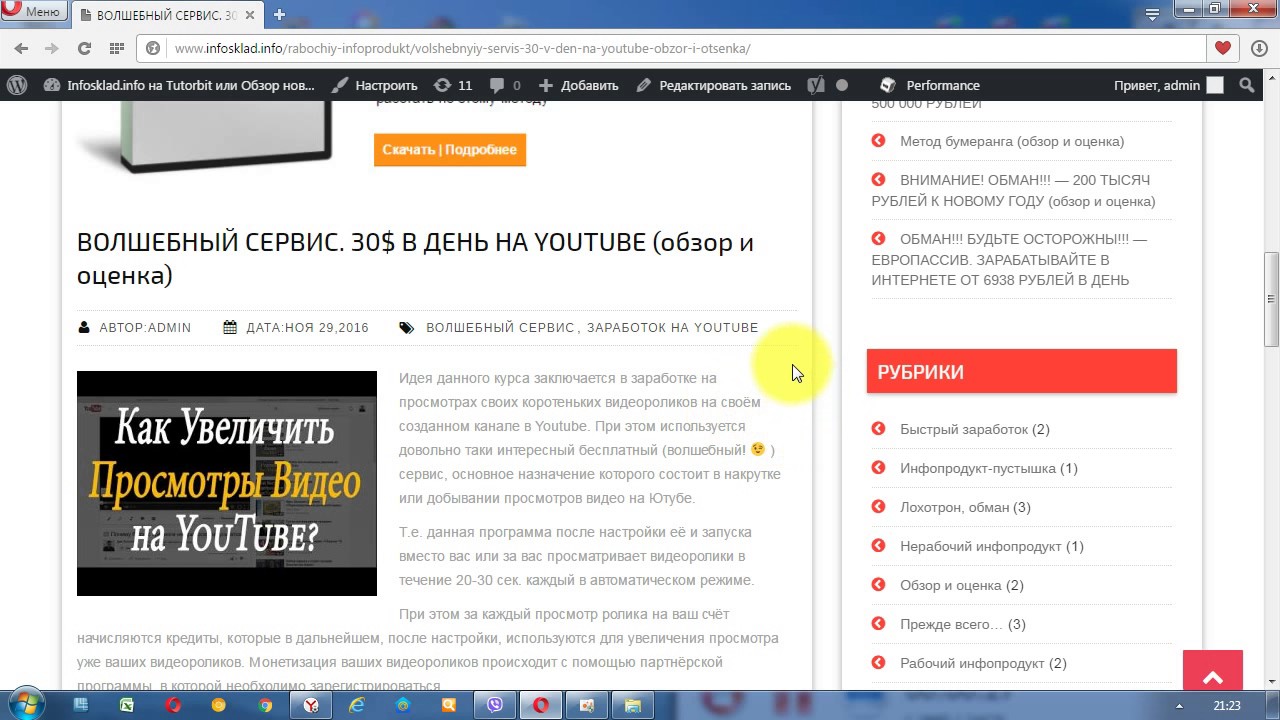Open the ЗАРАБОТОК НА YOUTUBE tag
Viewport: 1280px width, 720px height.
672,327
